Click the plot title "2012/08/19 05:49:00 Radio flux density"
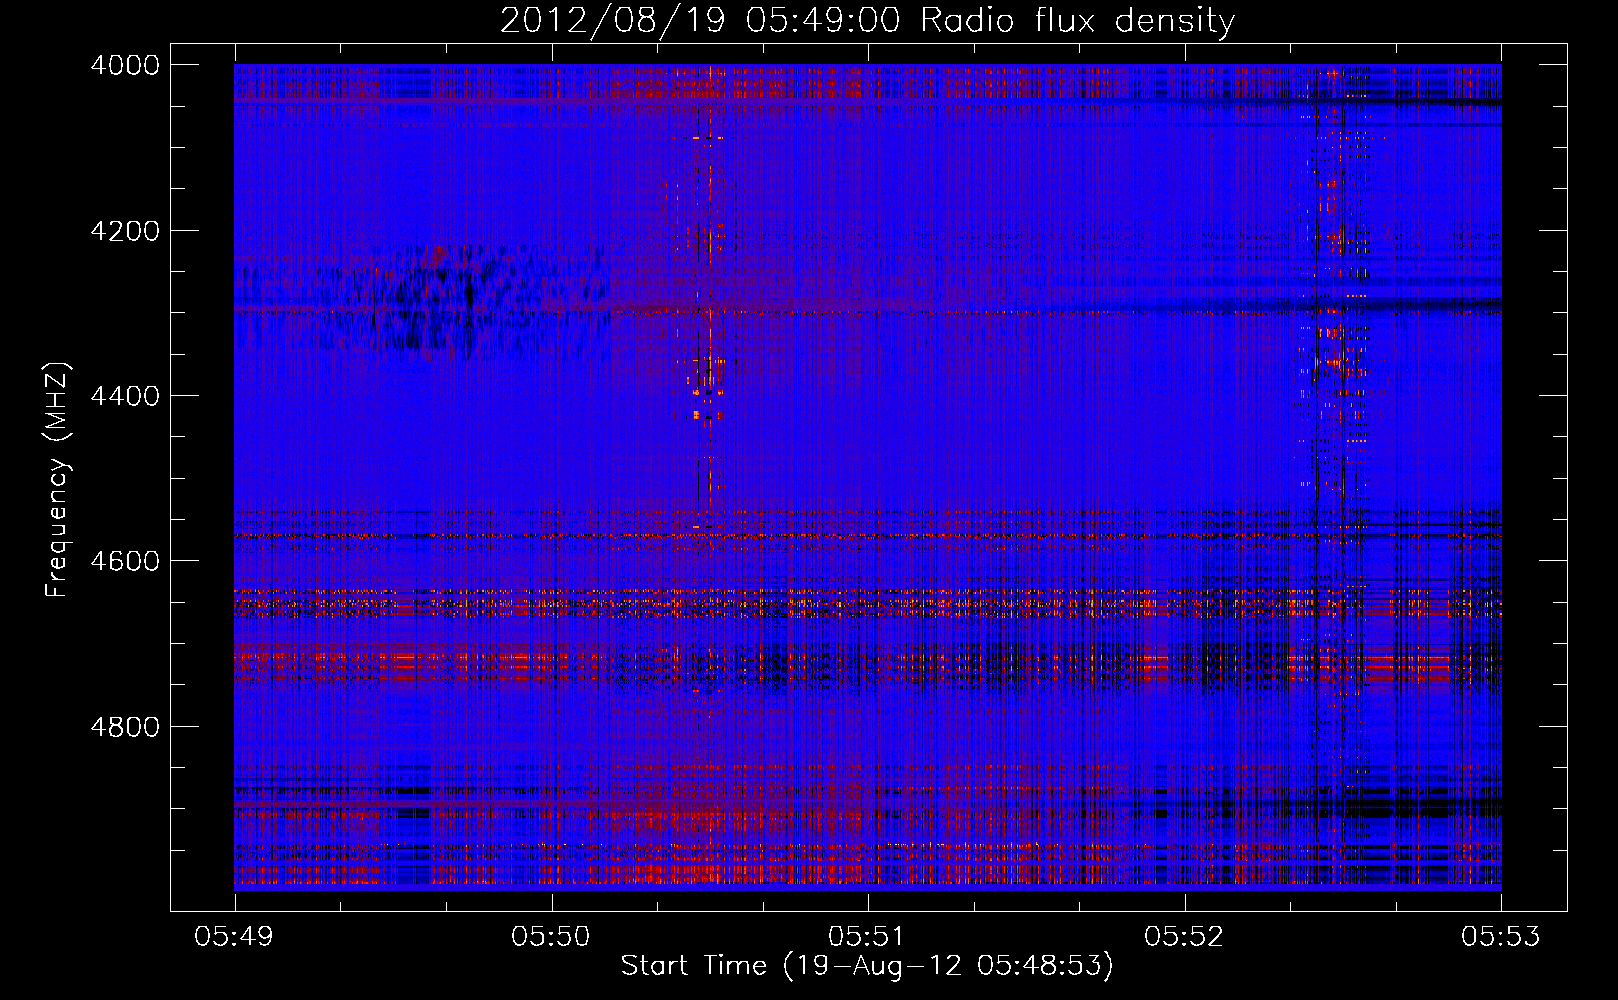 [867, 21]
